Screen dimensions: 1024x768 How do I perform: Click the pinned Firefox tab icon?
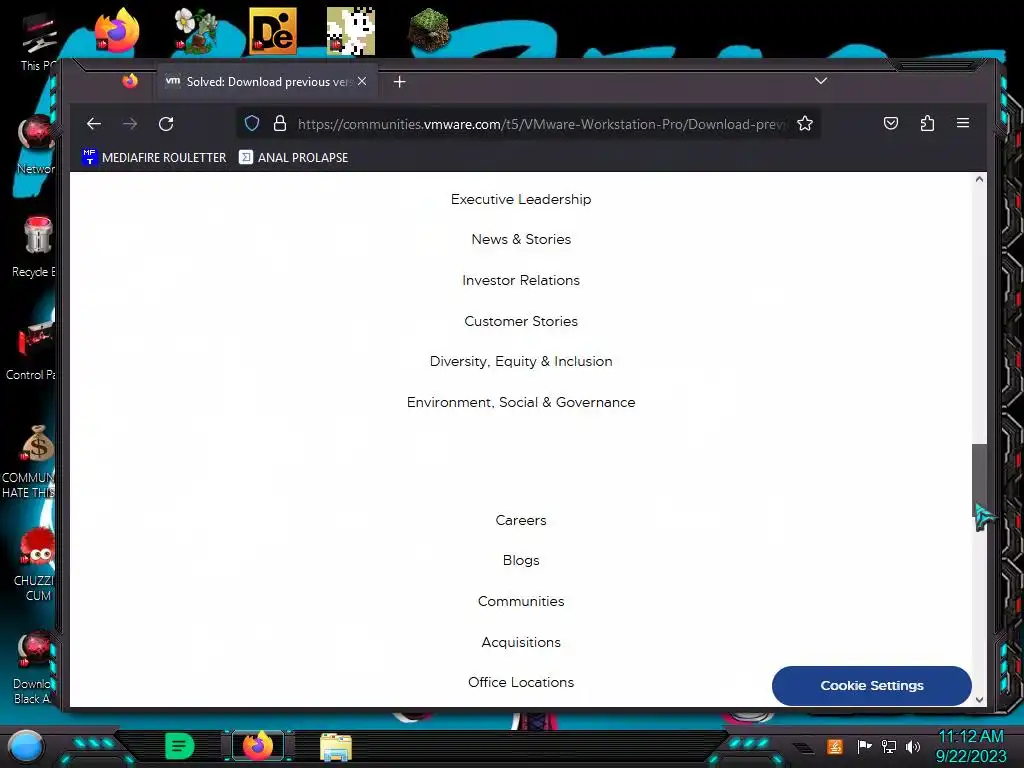(x=130, y=81)
